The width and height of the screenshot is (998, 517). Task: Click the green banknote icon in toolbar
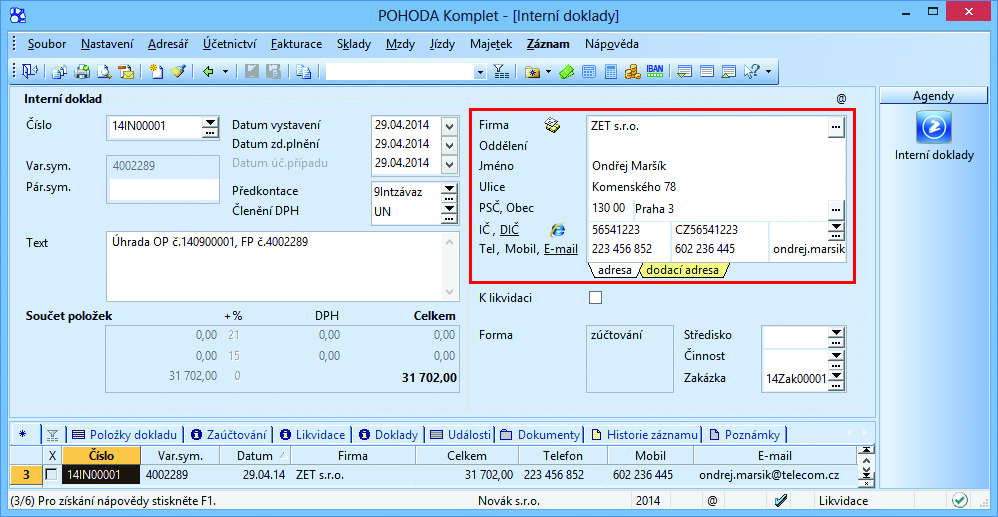(567, 72)
